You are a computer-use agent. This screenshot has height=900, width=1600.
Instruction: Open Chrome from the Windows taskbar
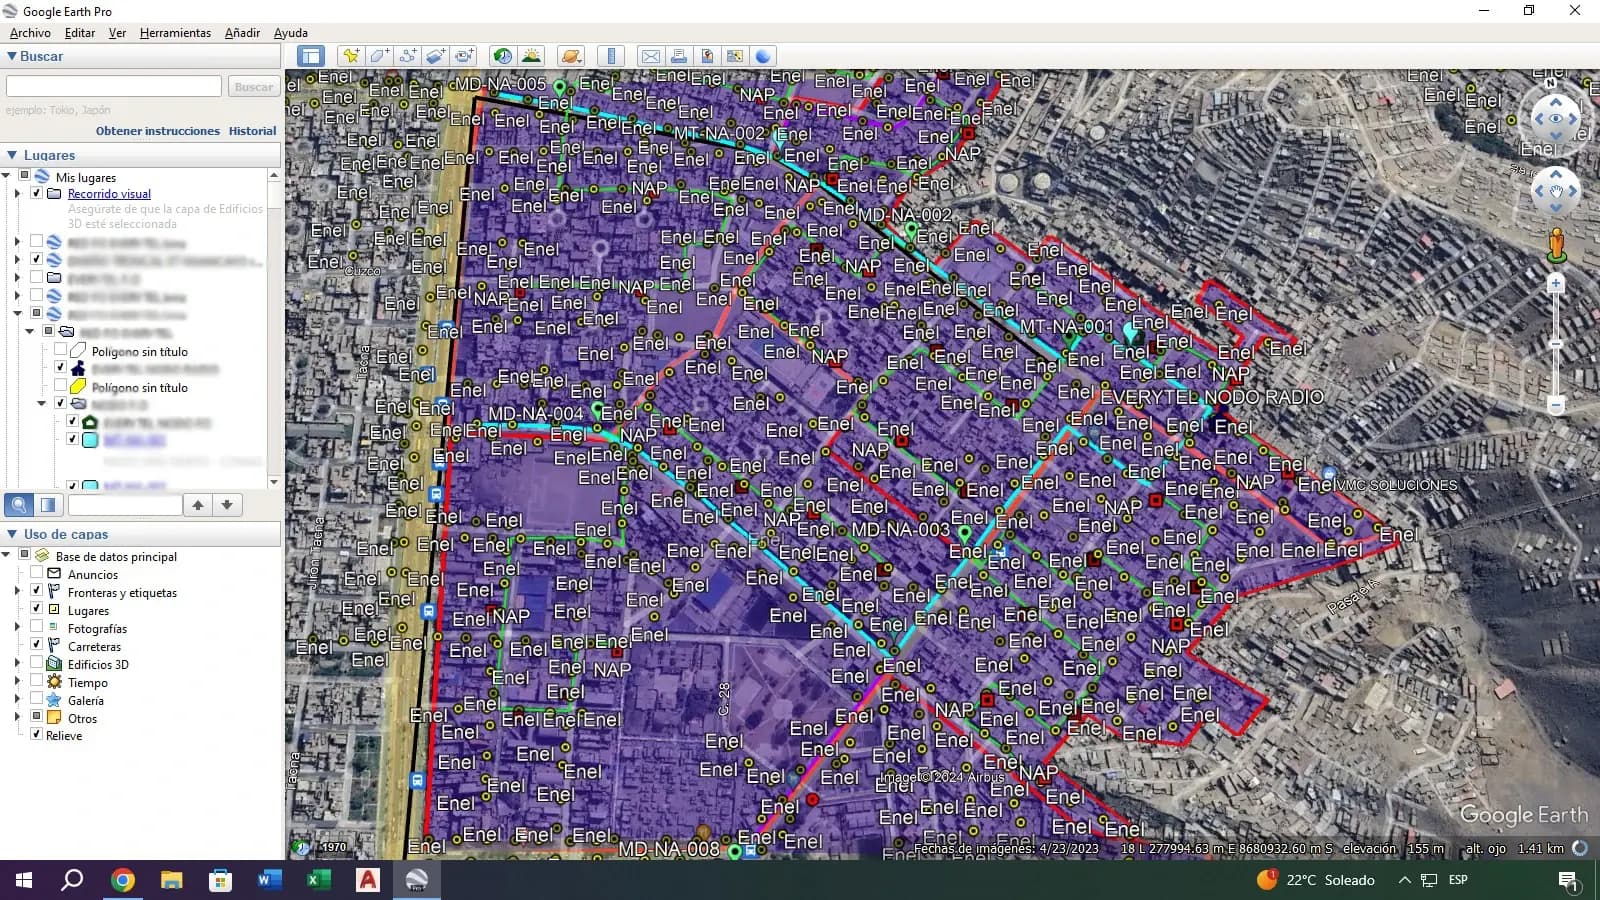coord(122,880)
